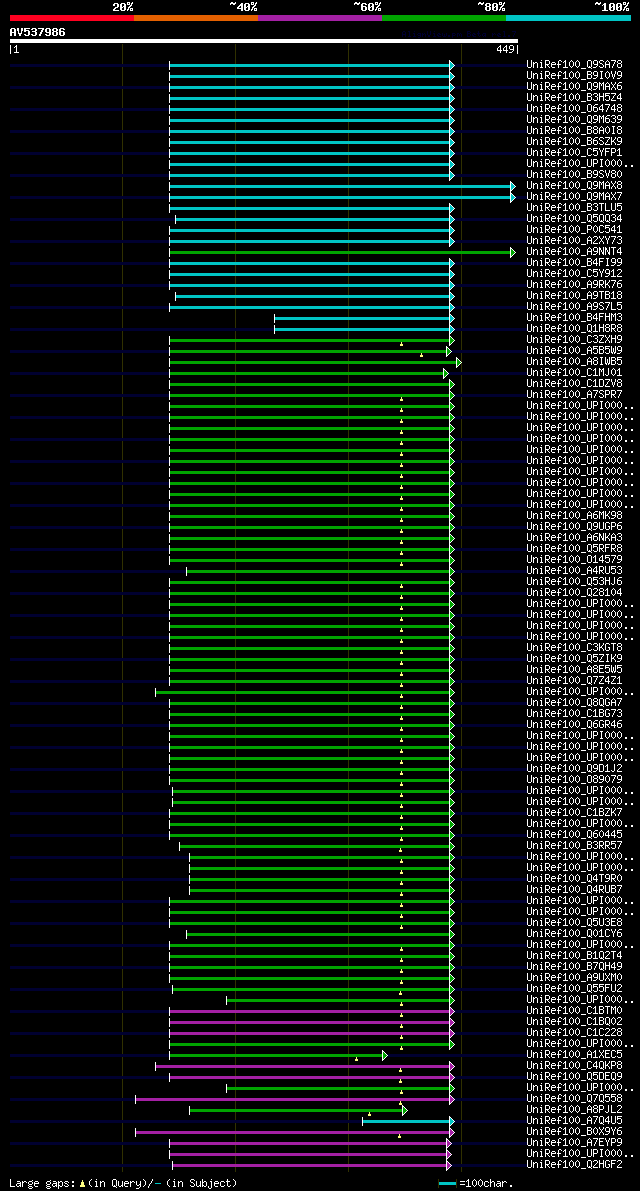Open hit UniRef100_A9S7L5
Image resolution: width=640 pixels, height=1191 pixels.
574,307
